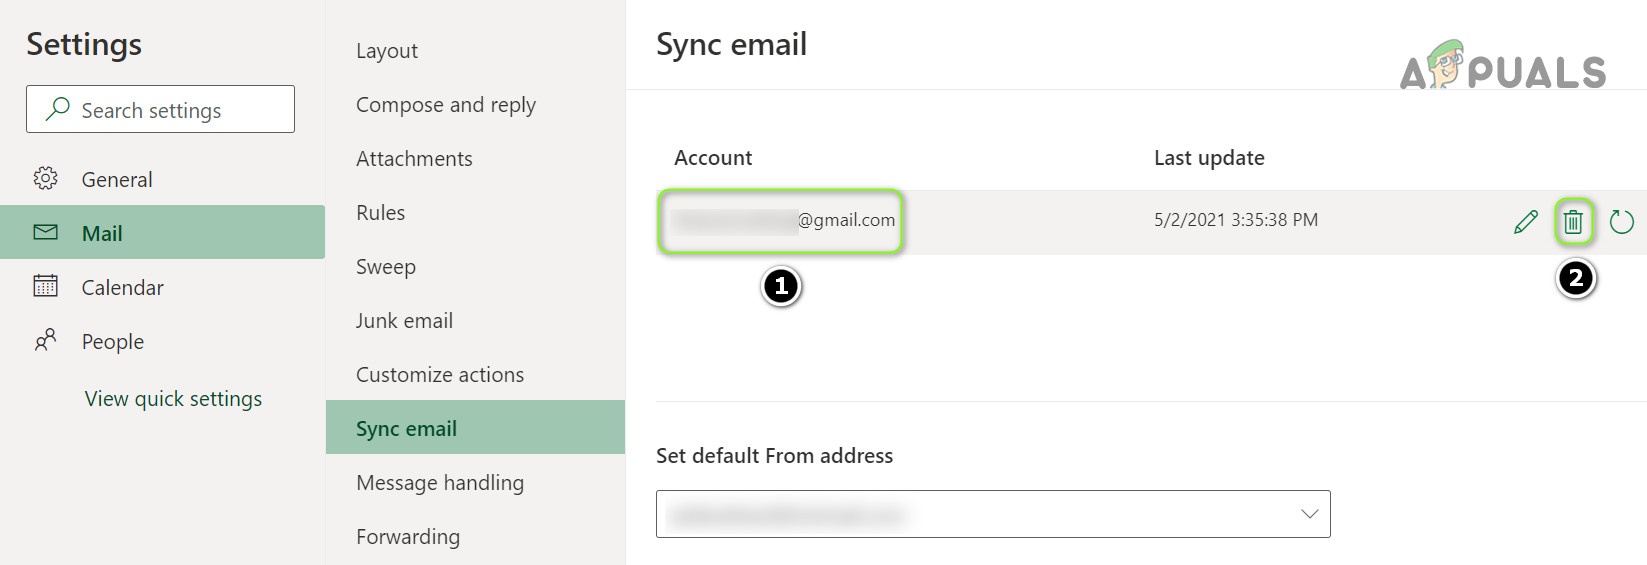Screen dimensions: 1647x565
Task: Open the Sweep settings
Action: coord(386,267)
